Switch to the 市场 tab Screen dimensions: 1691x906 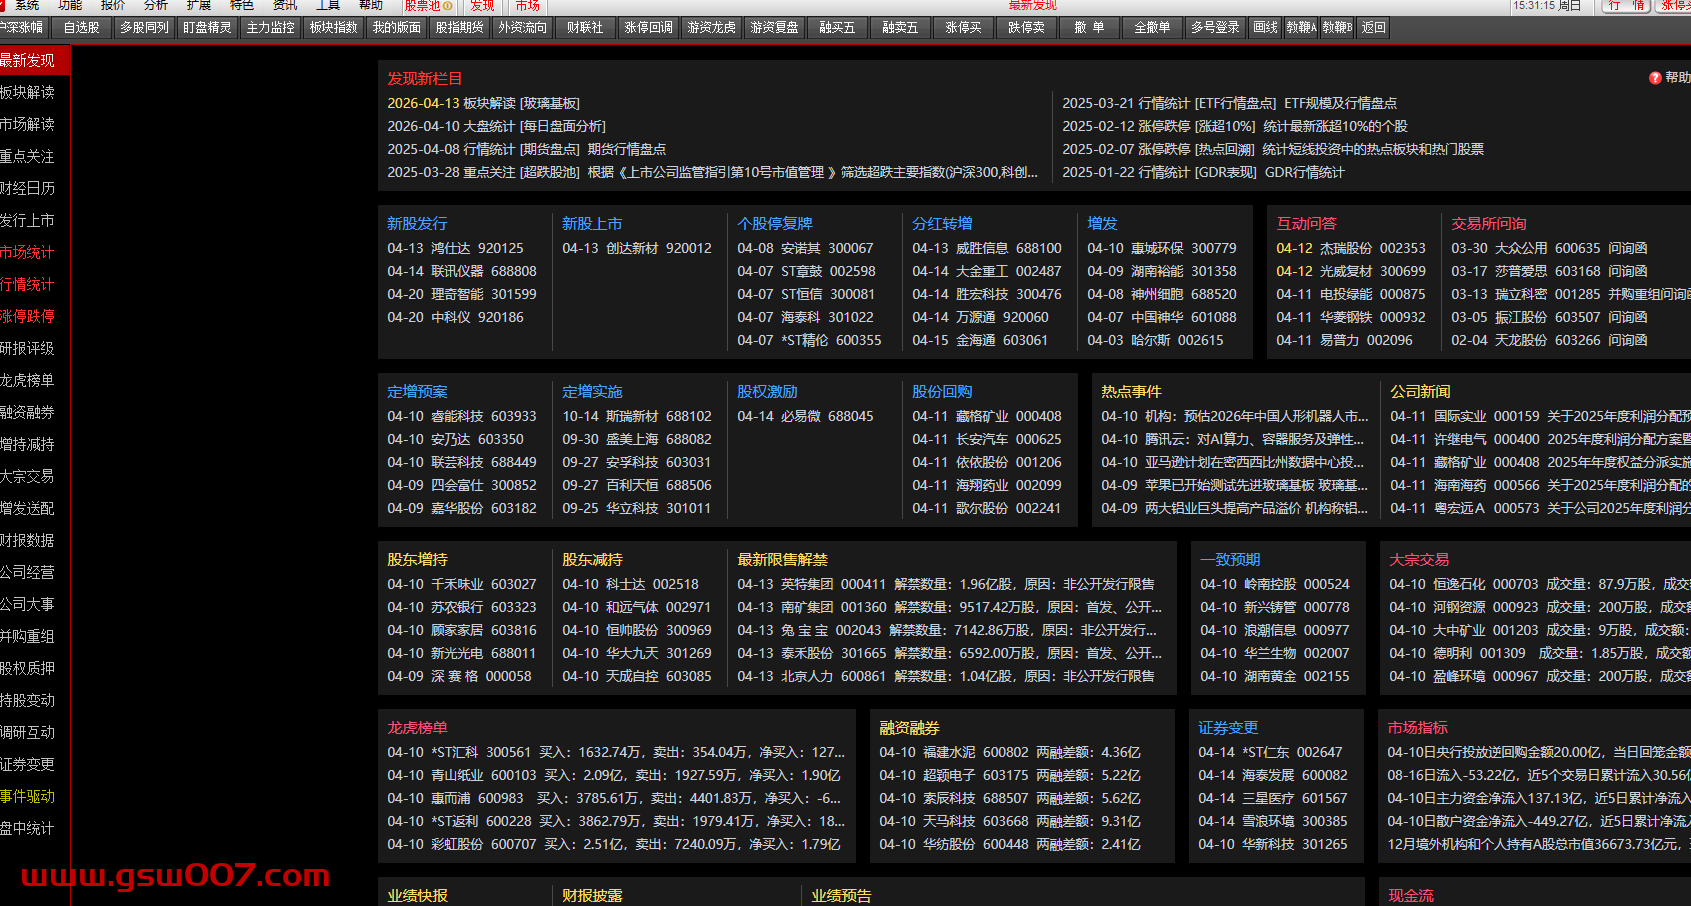(527, 5)
